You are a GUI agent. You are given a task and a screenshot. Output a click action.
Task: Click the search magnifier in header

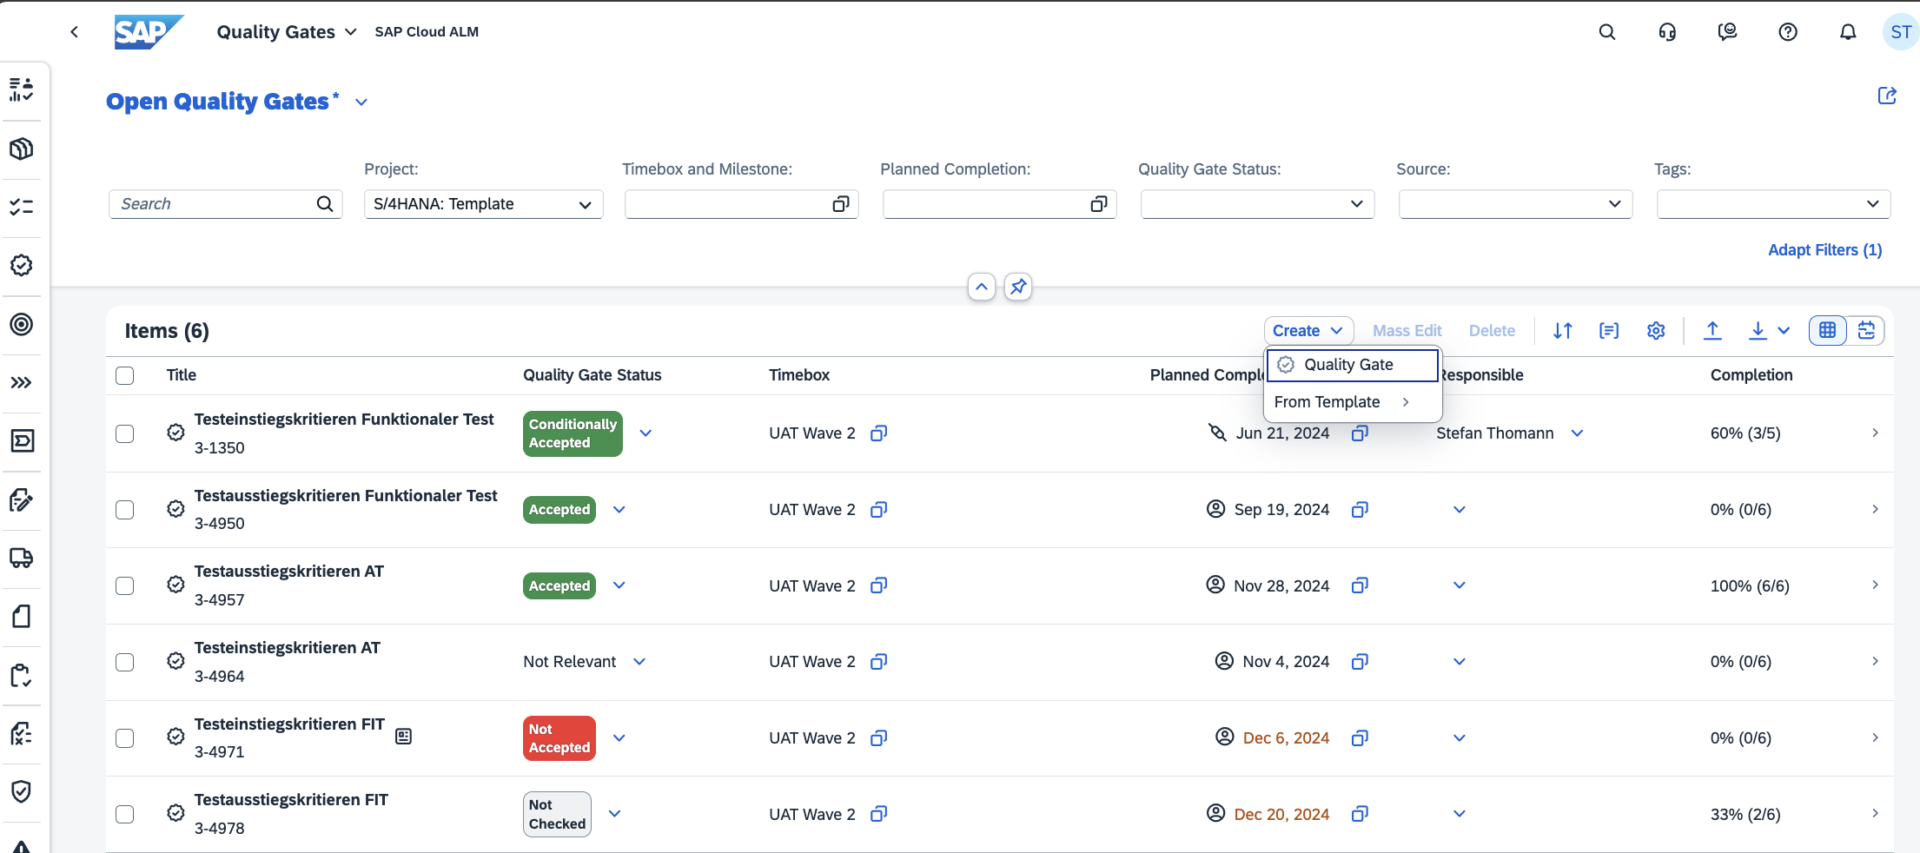point(1607,32)
